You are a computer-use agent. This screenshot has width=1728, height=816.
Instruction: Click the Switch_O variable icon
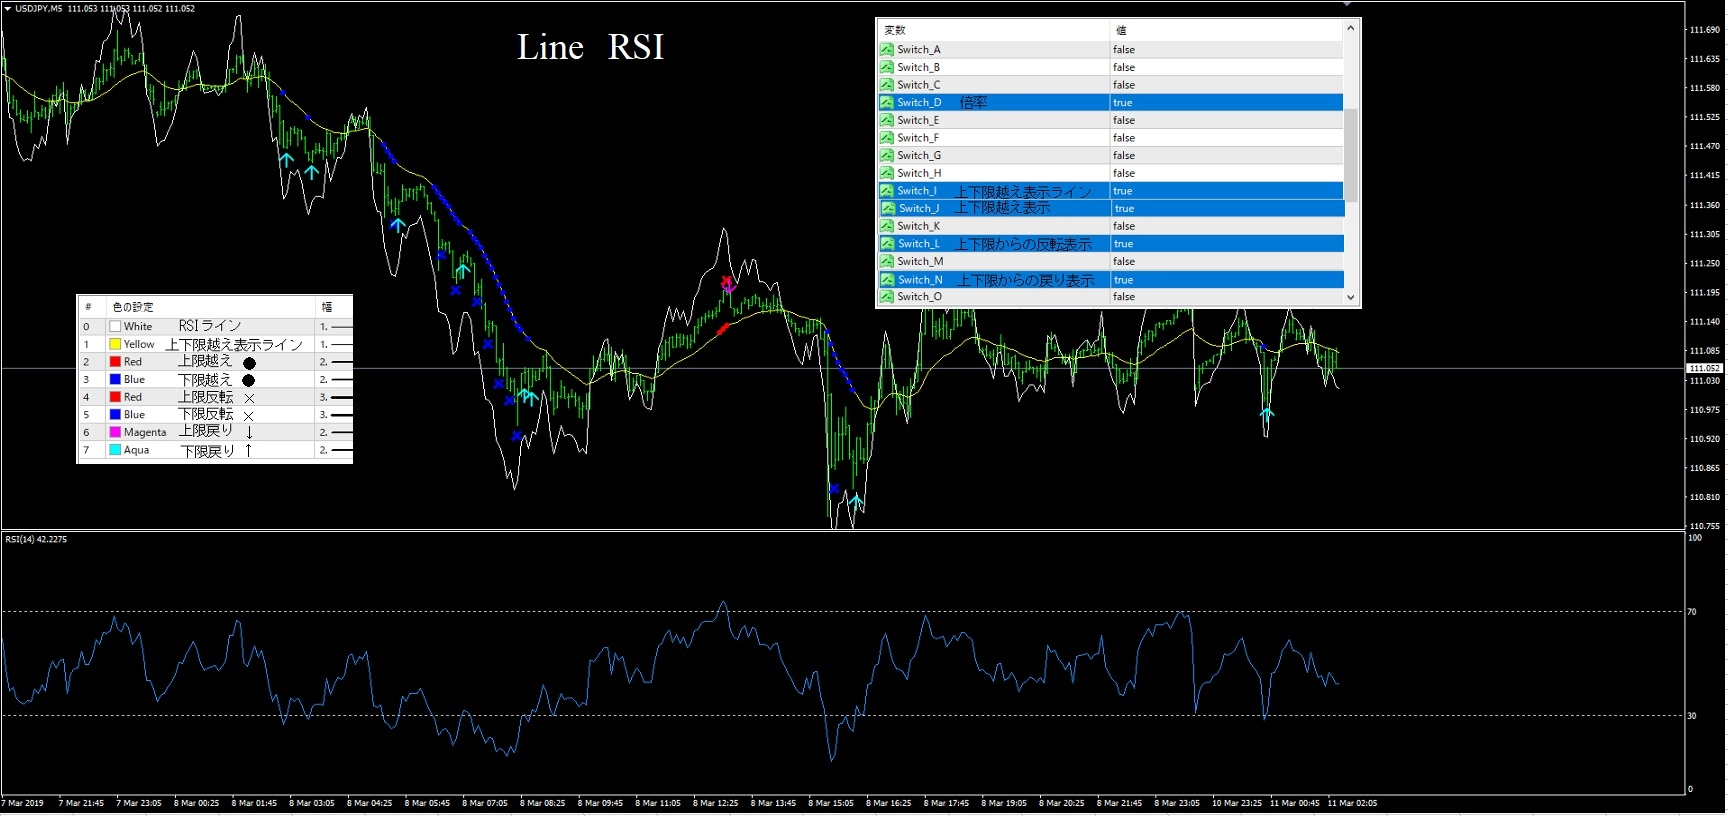pyautogui.click(x=887, y=297)
